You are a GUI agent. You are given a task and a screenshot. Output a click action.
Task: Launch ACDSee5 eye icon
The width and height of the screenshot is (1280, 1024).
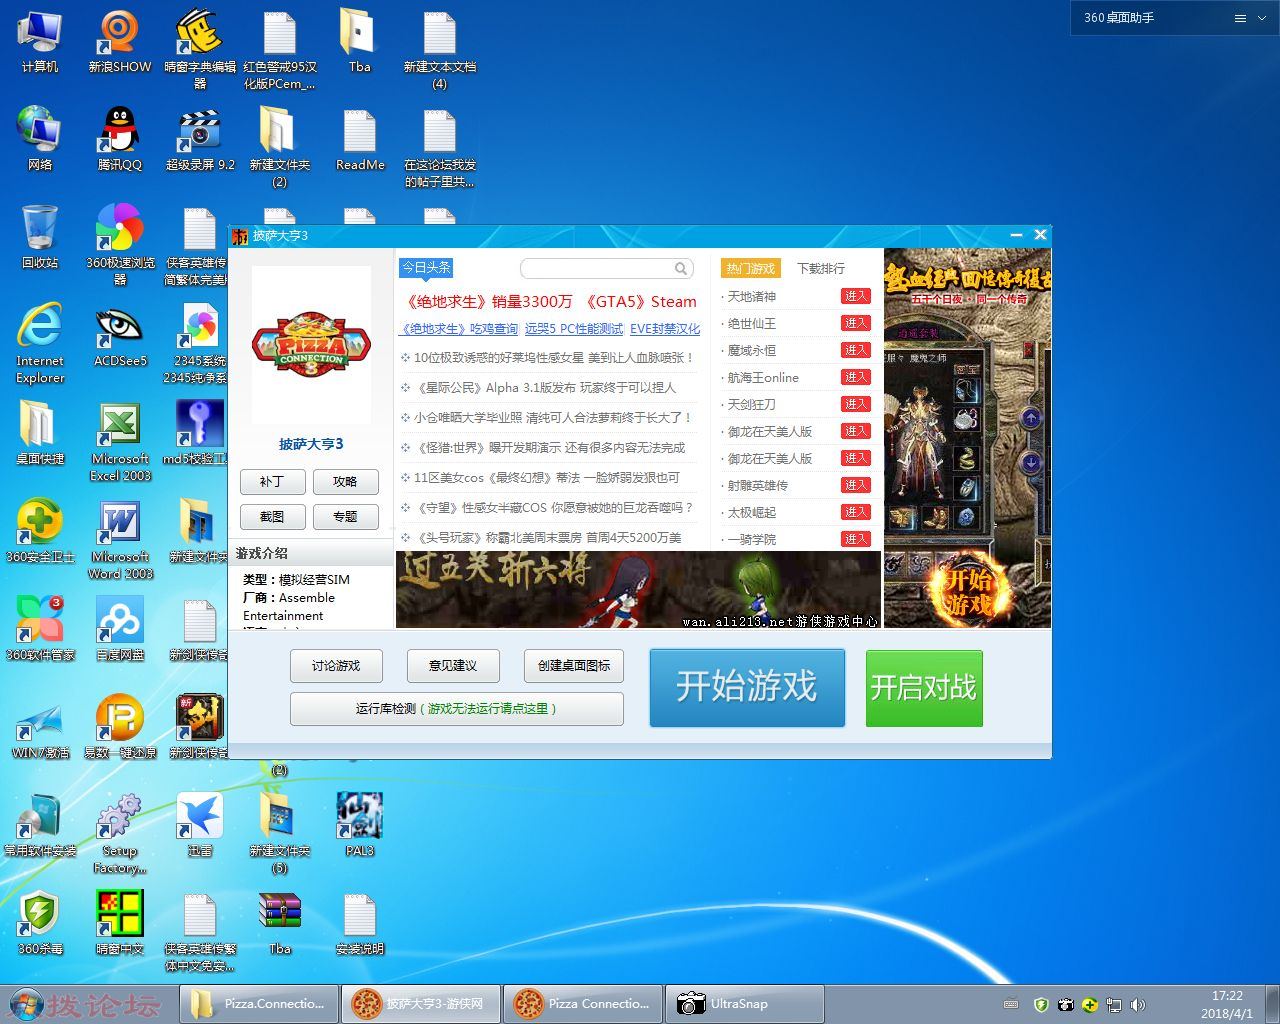[119, 335]
